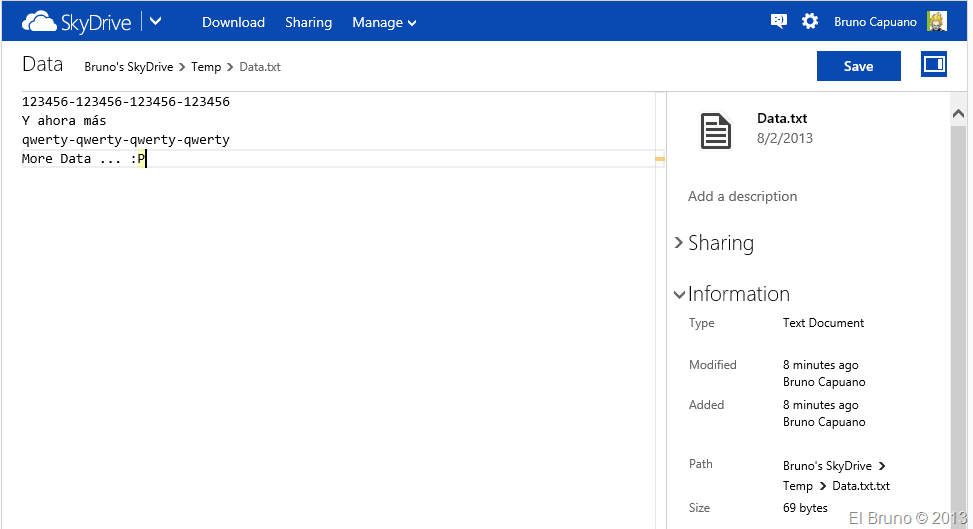The height and width of the screenshot is (529, 973).
Task: Click the Download menu item
Action: point(233,22)
